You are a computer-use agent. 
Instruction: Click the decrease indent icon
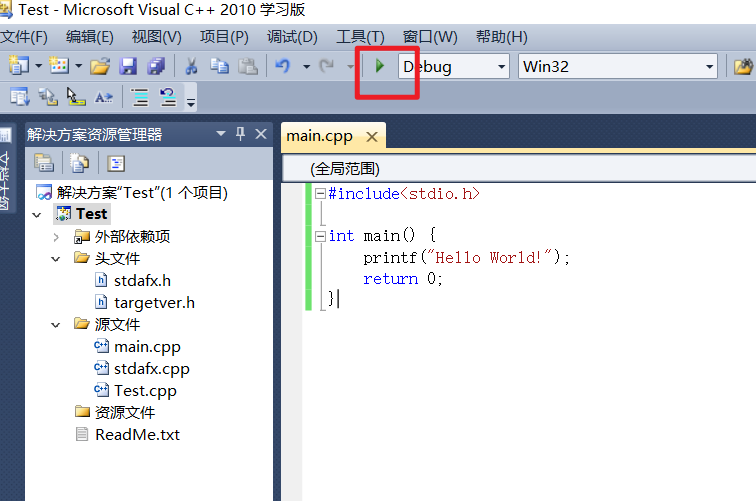[x=140, y=97]
